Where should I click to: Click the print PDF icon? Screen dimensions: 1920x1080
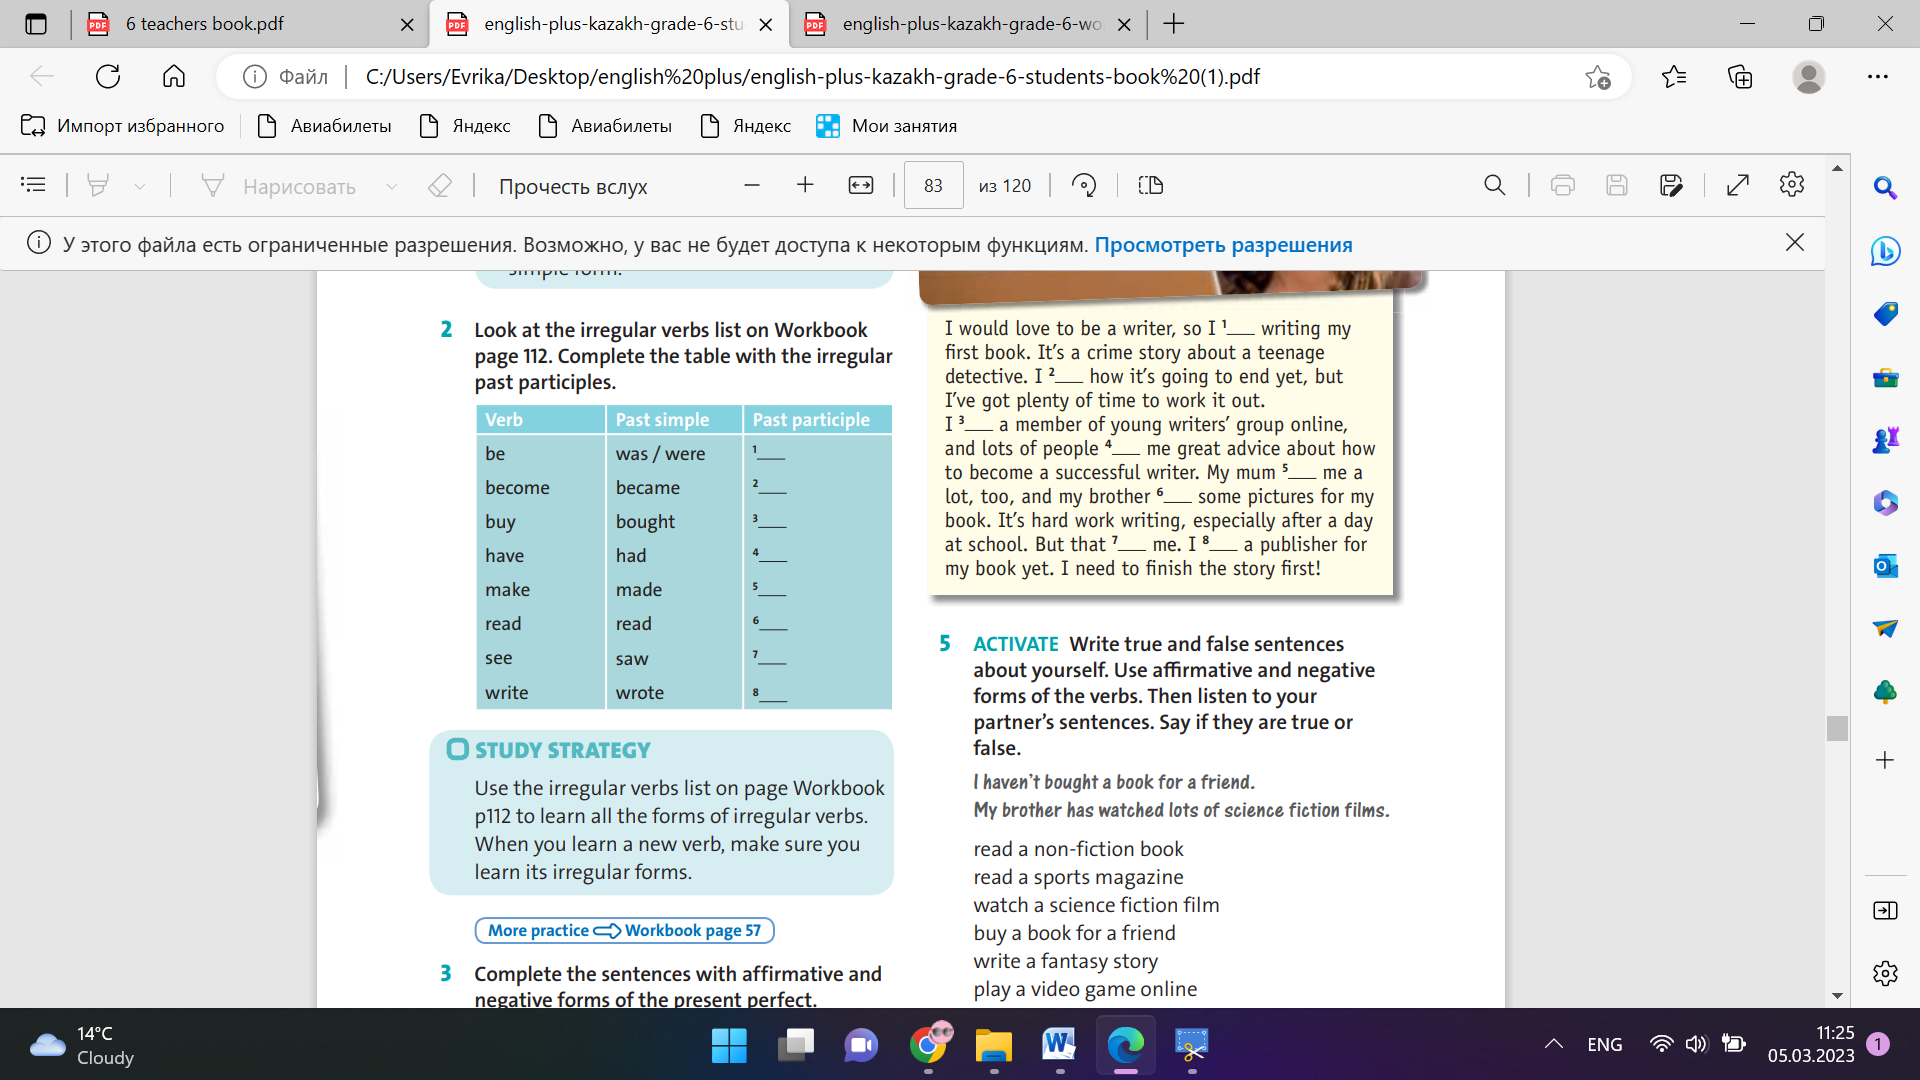tap(1562, 185)
